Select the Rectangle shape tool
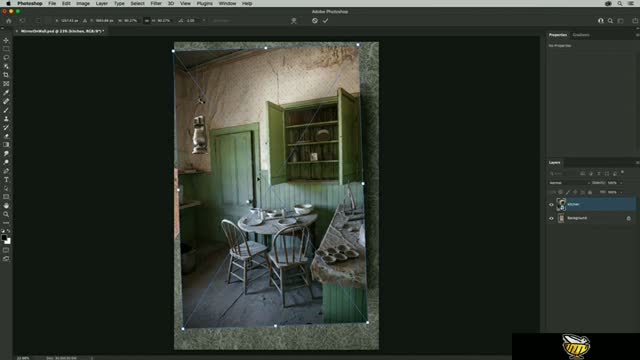This screenshot has height=360, width=640. [x=6, y=197]
